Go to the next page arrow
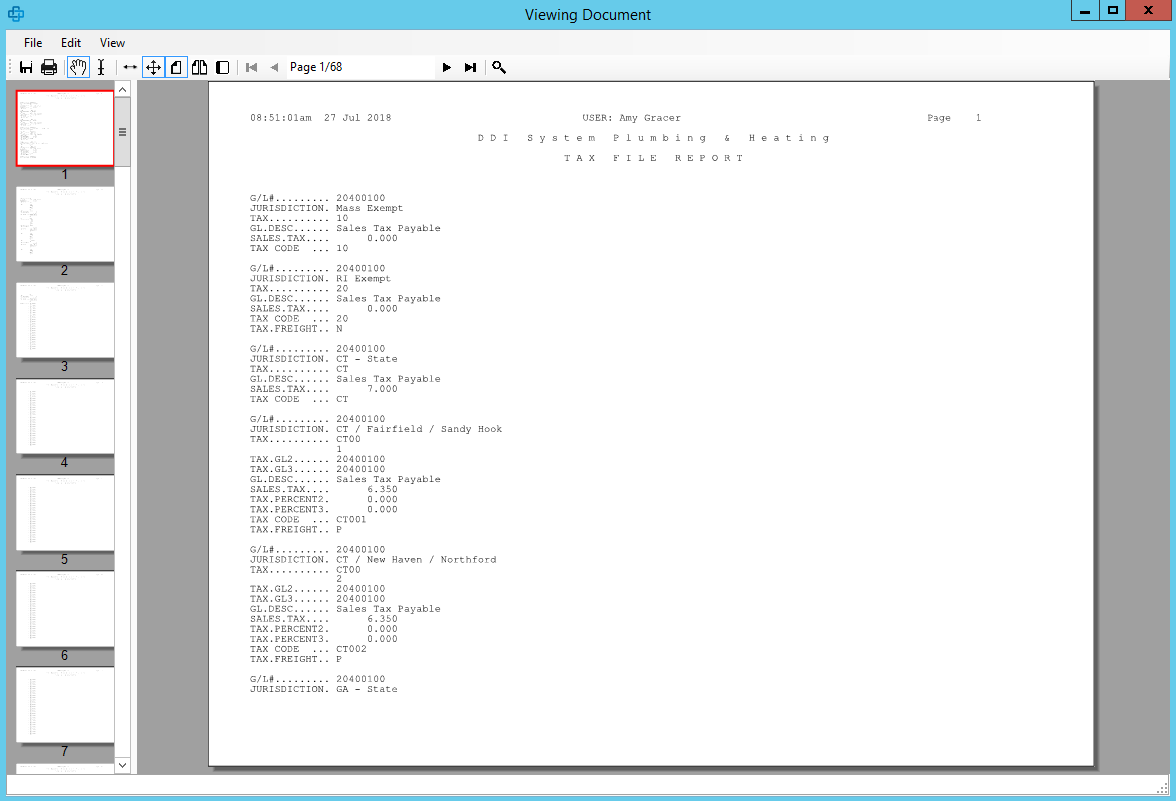The image size is (1176, 801). point(447,67)
